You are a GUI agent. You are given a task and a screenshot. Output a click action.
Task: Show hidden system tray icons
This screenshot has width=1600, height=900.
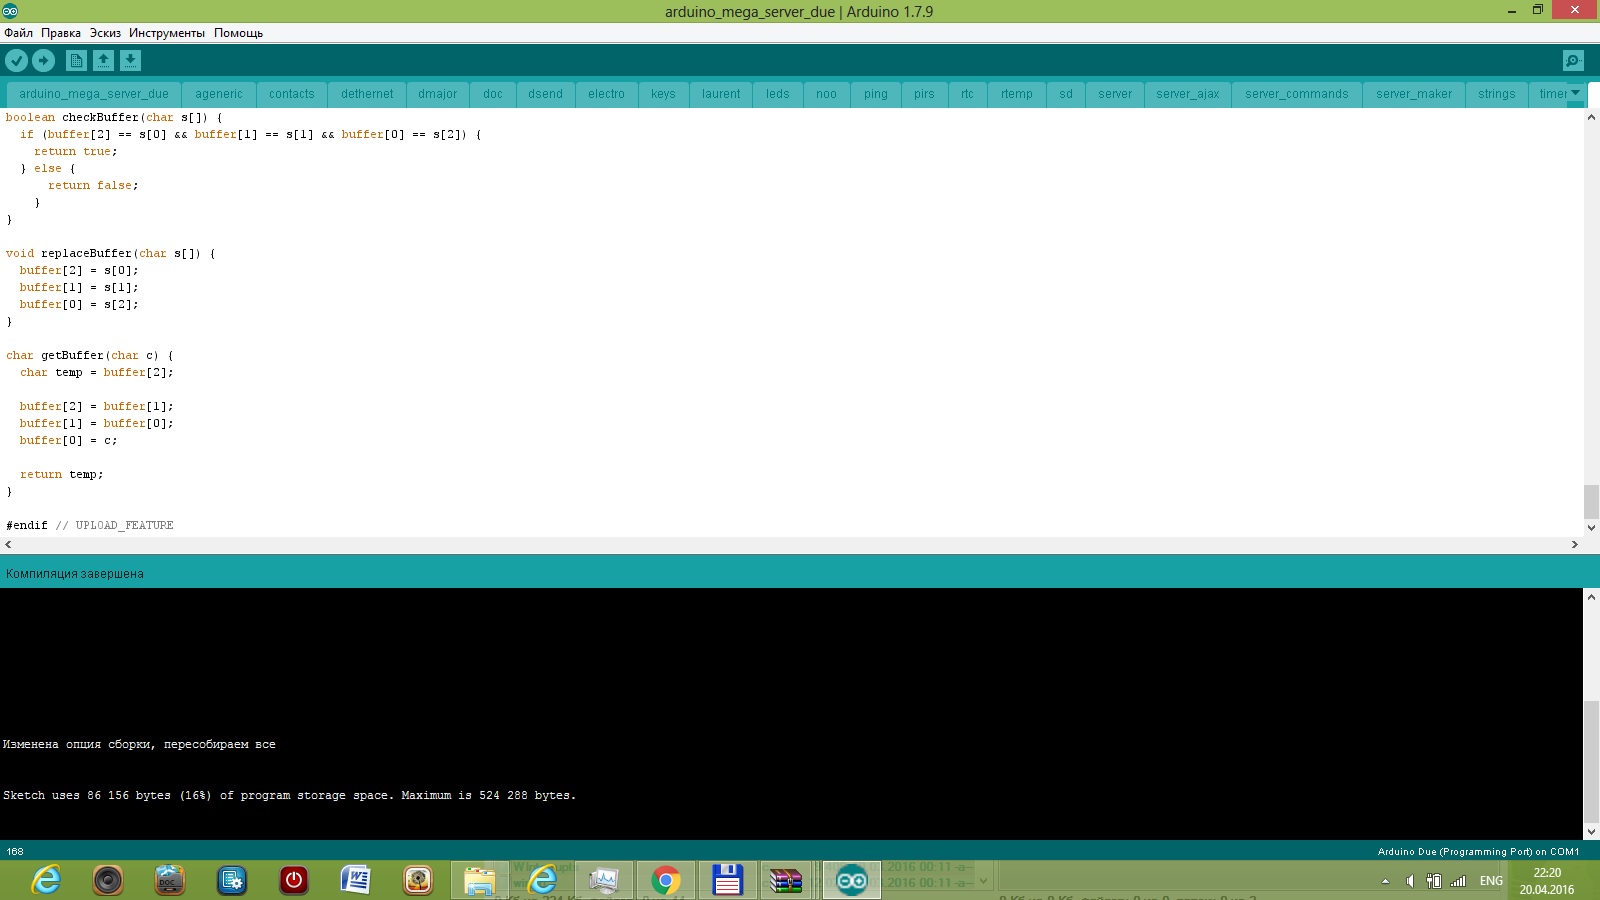coord(1385,881)
